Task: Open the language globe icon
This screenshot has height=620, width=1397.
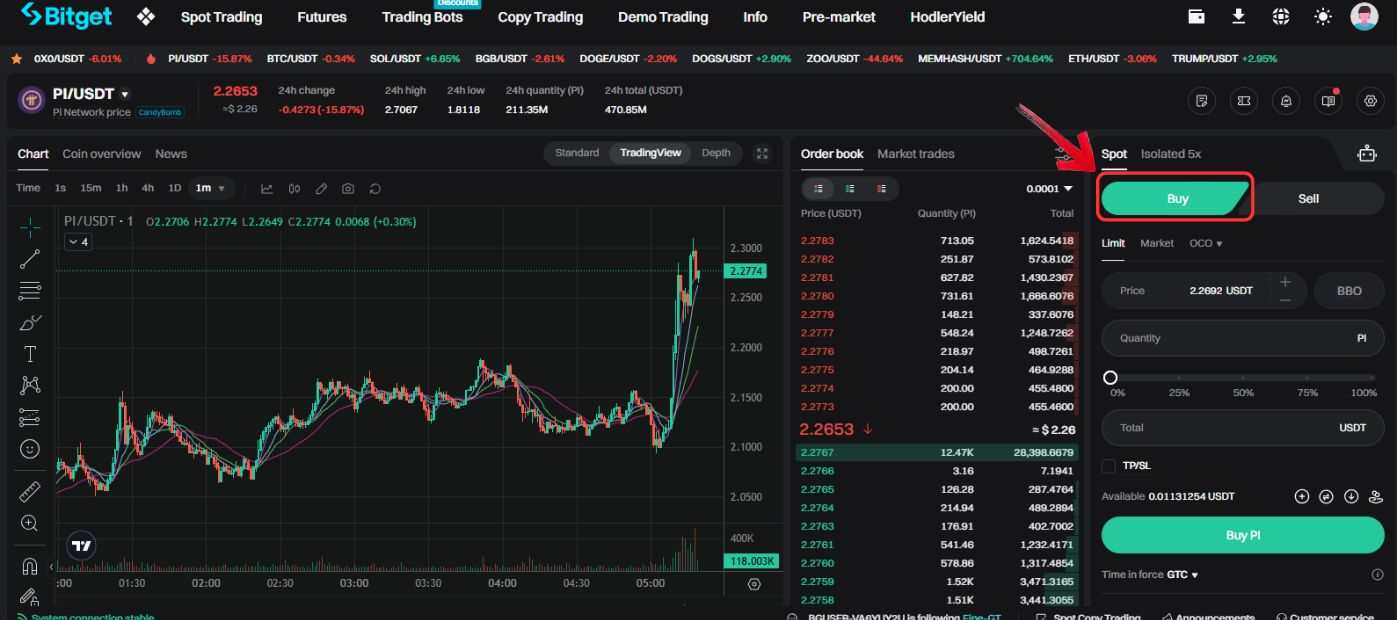Action: pos(1281,16)
